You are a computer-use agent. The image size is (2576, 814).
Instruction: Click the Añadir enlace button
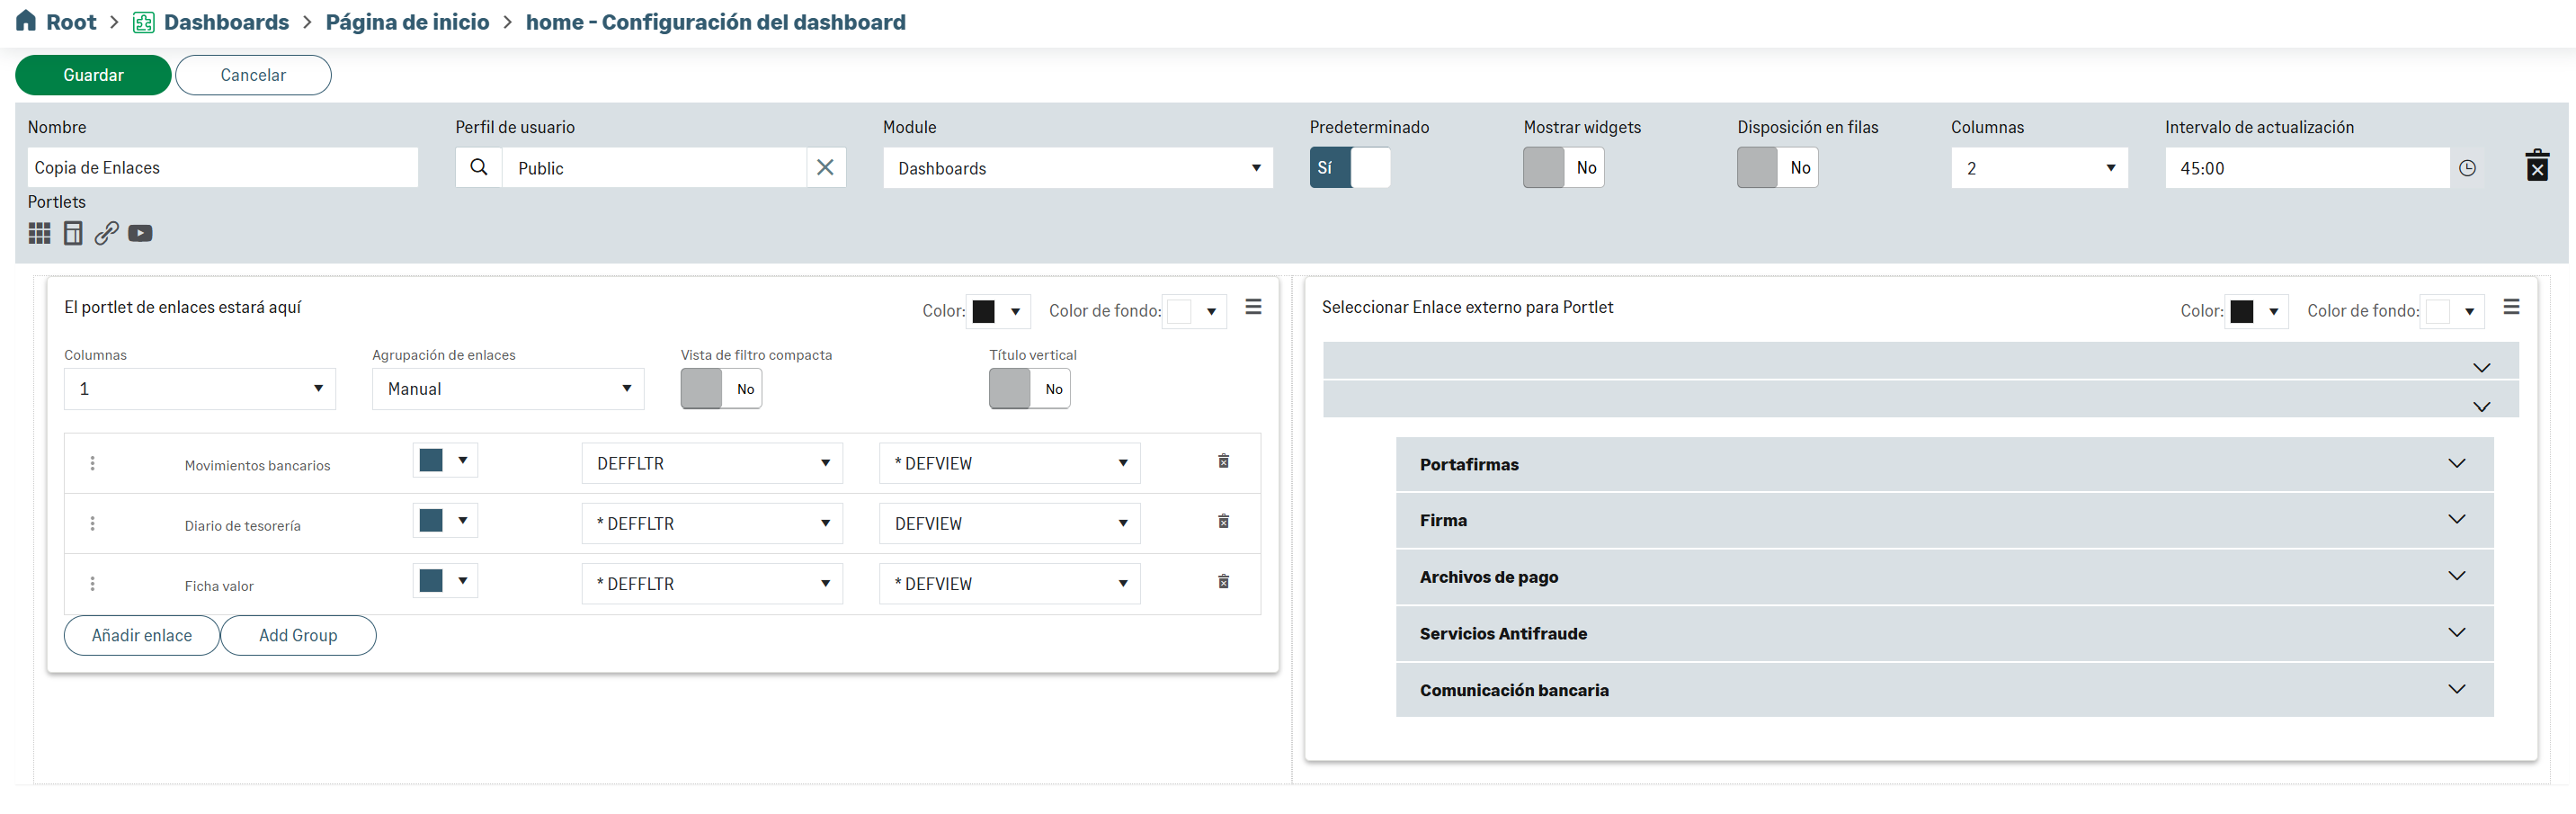click(141, 635)
